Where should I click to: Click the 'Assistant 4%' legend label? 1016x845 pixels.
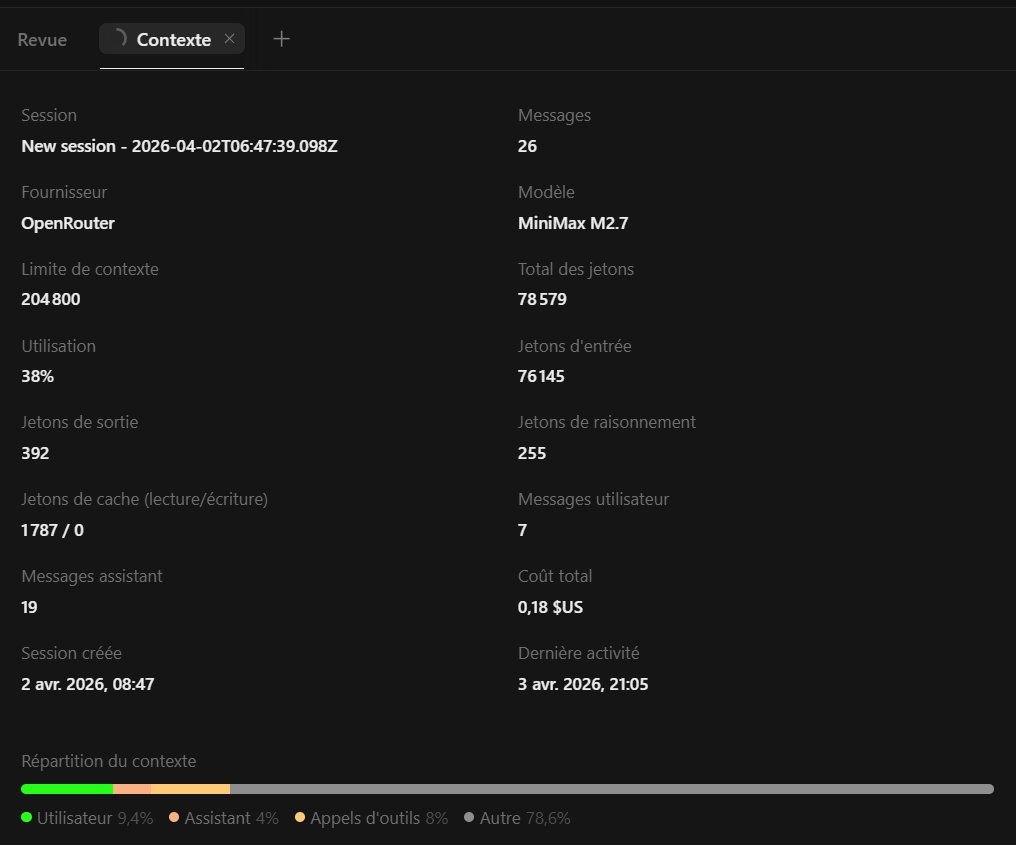click(231, 818)
